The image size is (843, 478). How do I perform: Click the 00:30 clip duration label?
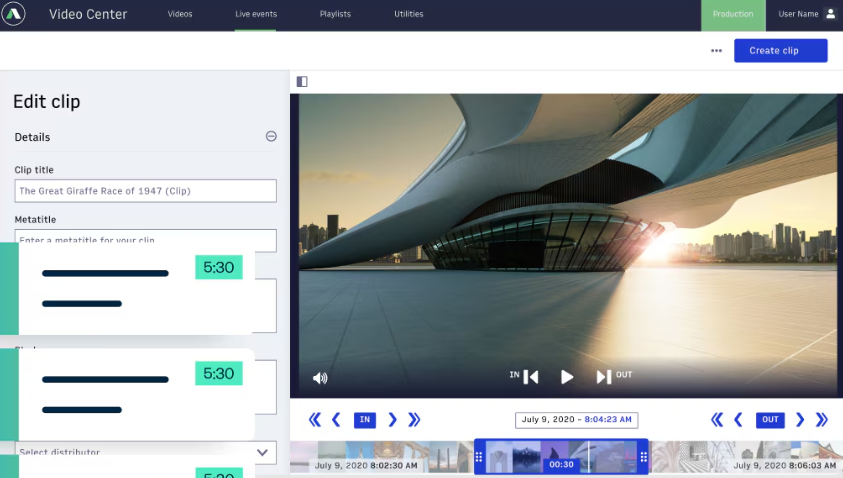[561, 465]
